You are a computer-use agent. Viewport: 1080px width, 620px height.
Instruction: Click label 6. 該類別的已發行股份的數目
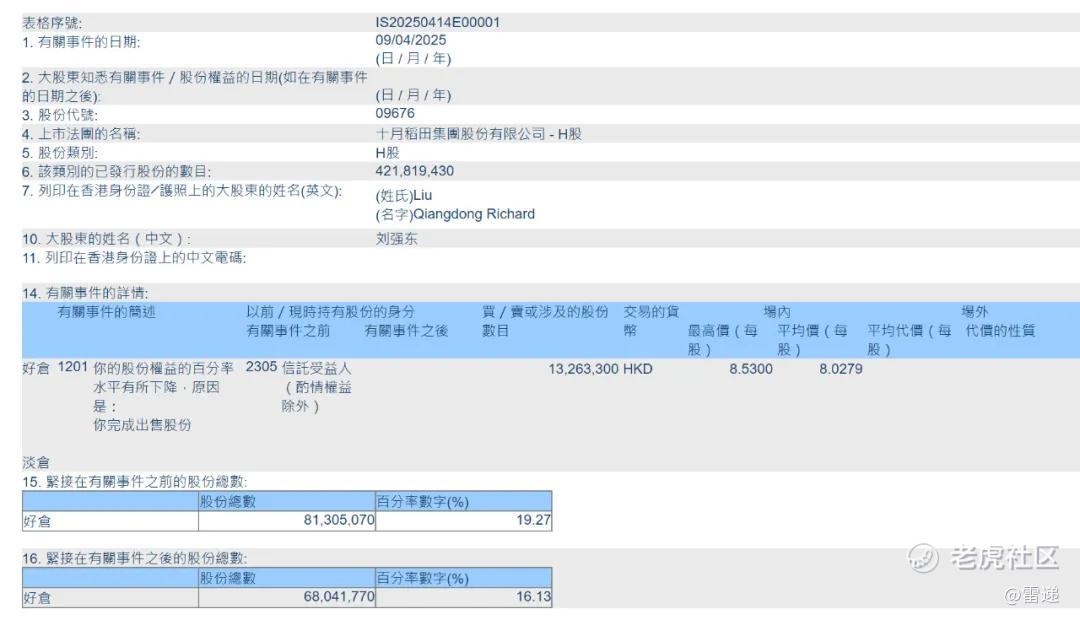click(116, 172)
